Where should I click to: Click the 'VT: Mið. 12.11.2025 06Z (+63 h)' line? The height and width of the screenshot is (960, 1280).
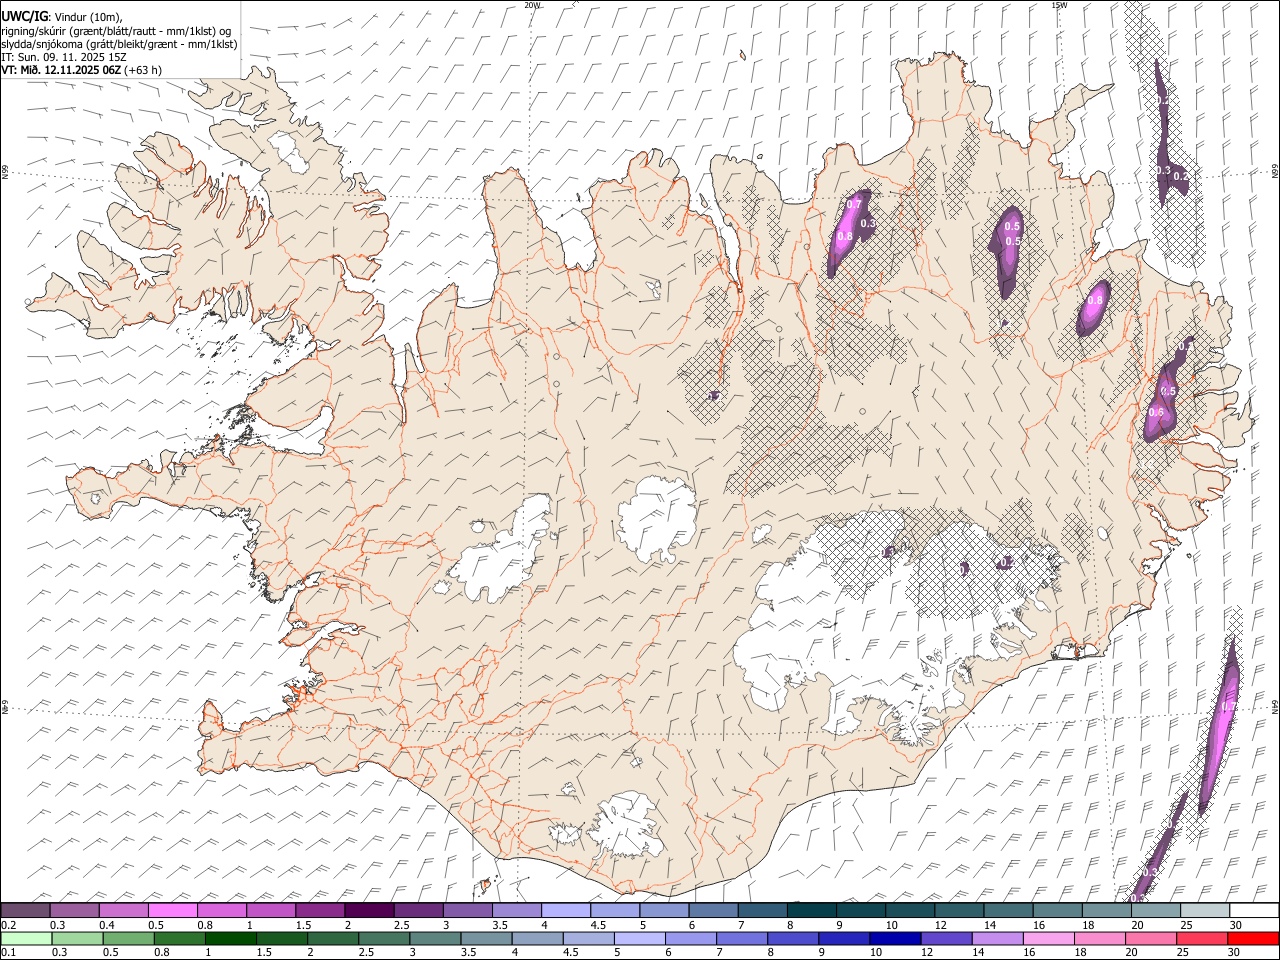(x=82, y=70)
